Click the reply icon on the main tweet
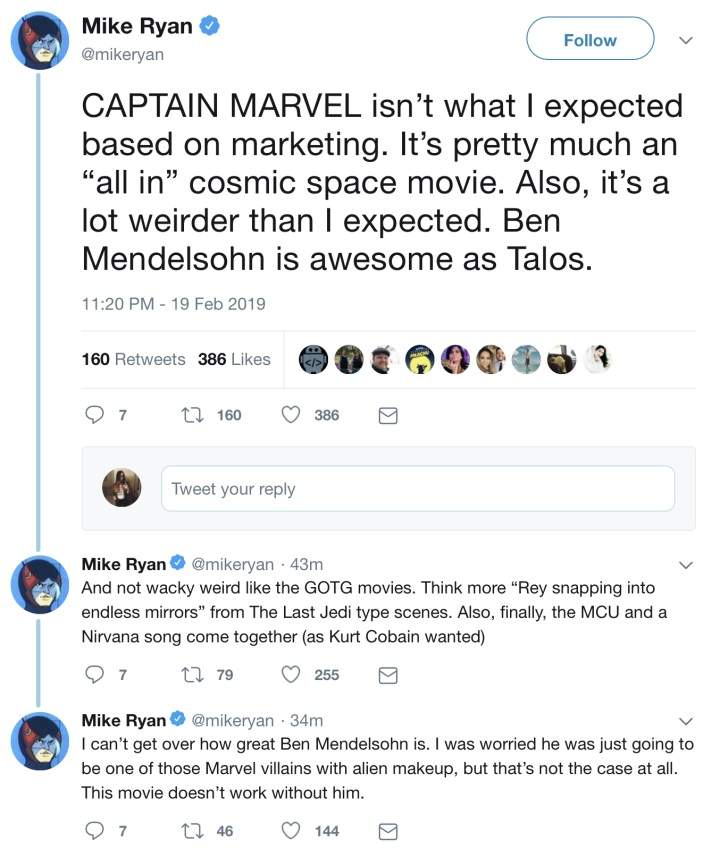Viewport: 720px width, 849px height. pyautogui.click(x=97, y=415)
